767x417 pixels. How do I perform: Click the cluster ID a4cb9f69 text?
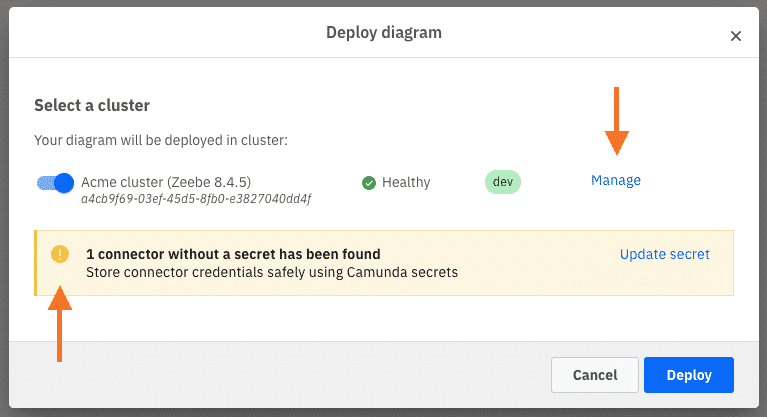(196, 199)
